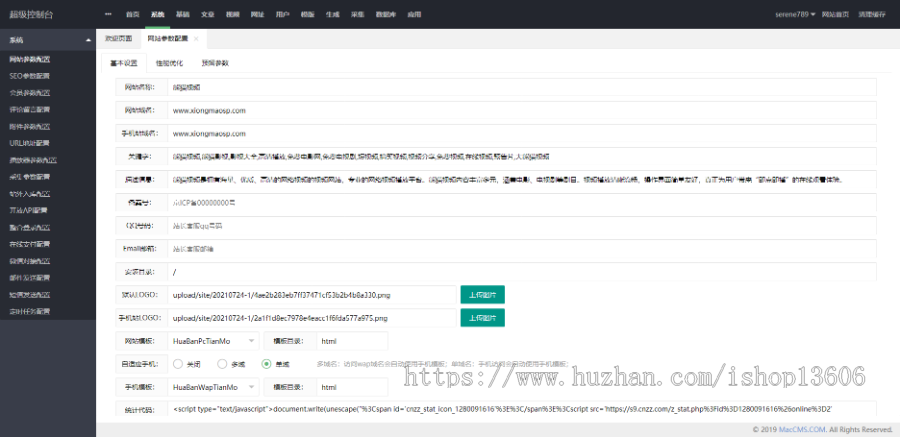The width and height of the screenshot is (900, 437).
Task: Open the 系统 top menu
Action: coord(157,14)
